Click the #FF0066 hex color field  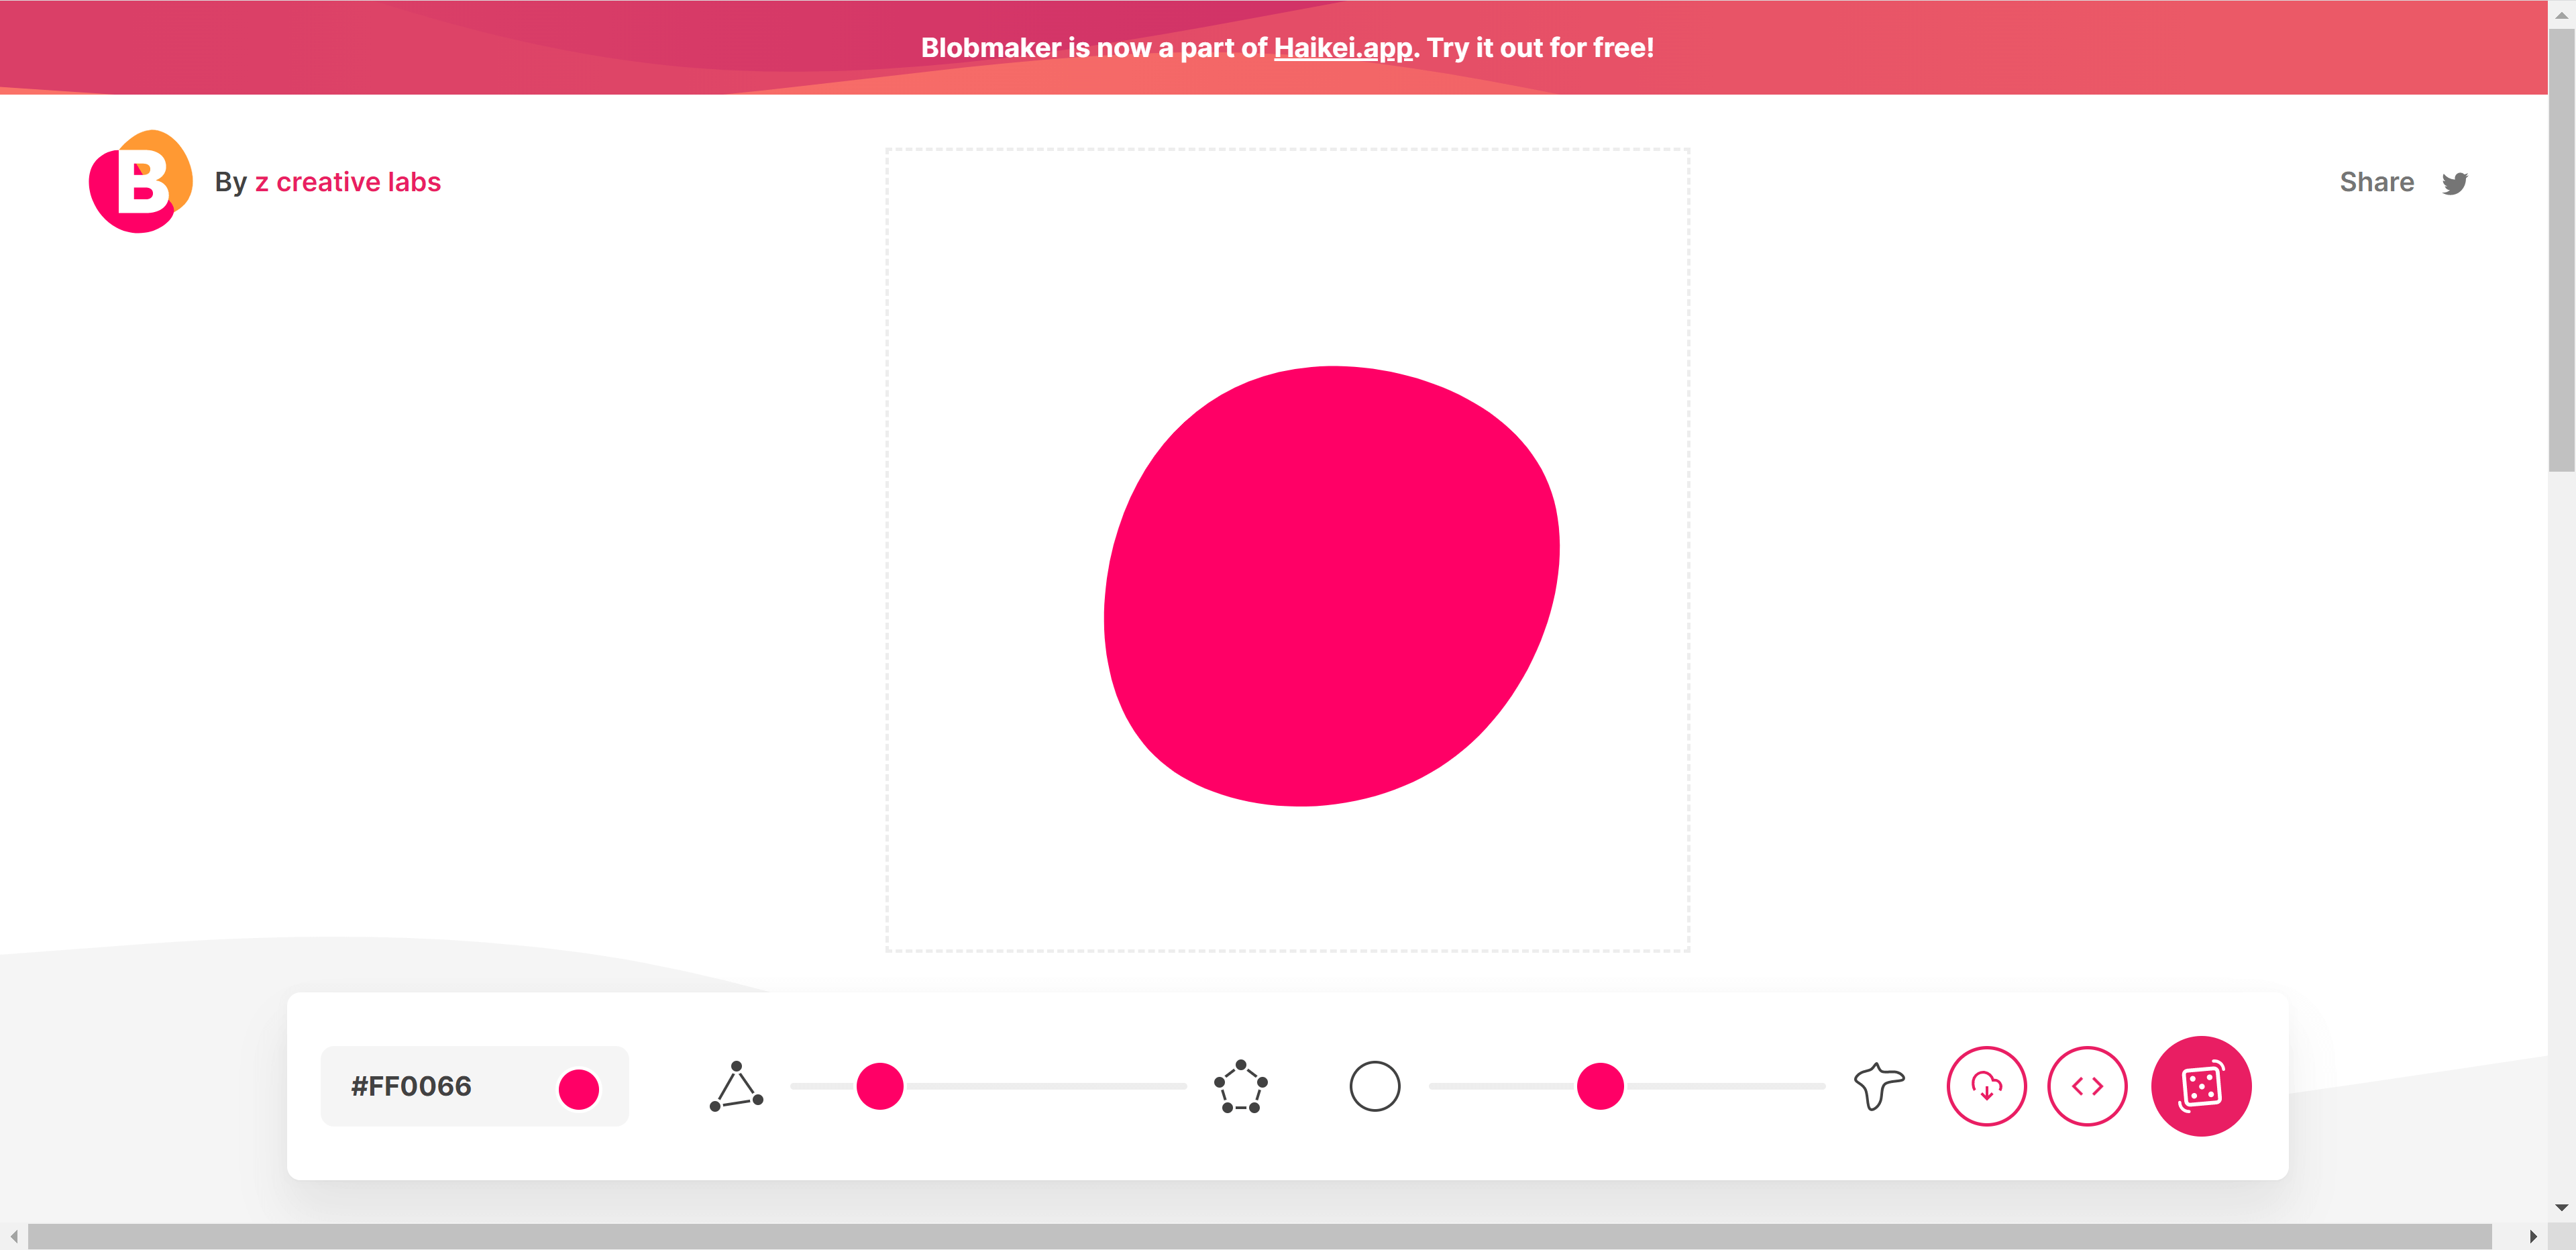[411, 1086]
